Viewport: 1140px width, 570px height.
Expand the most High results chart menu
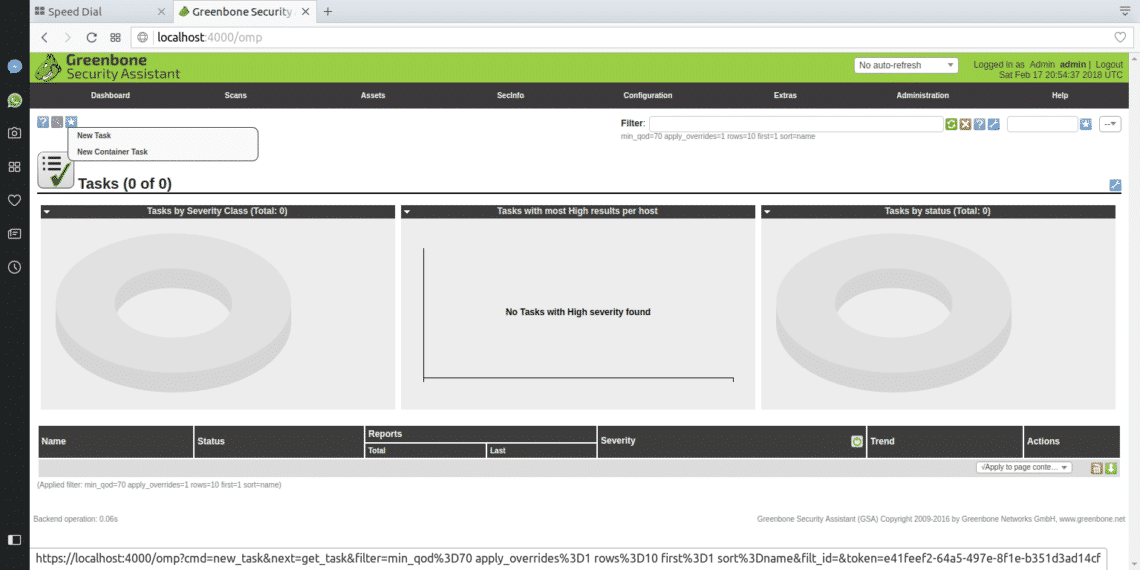tap(407, 212)
